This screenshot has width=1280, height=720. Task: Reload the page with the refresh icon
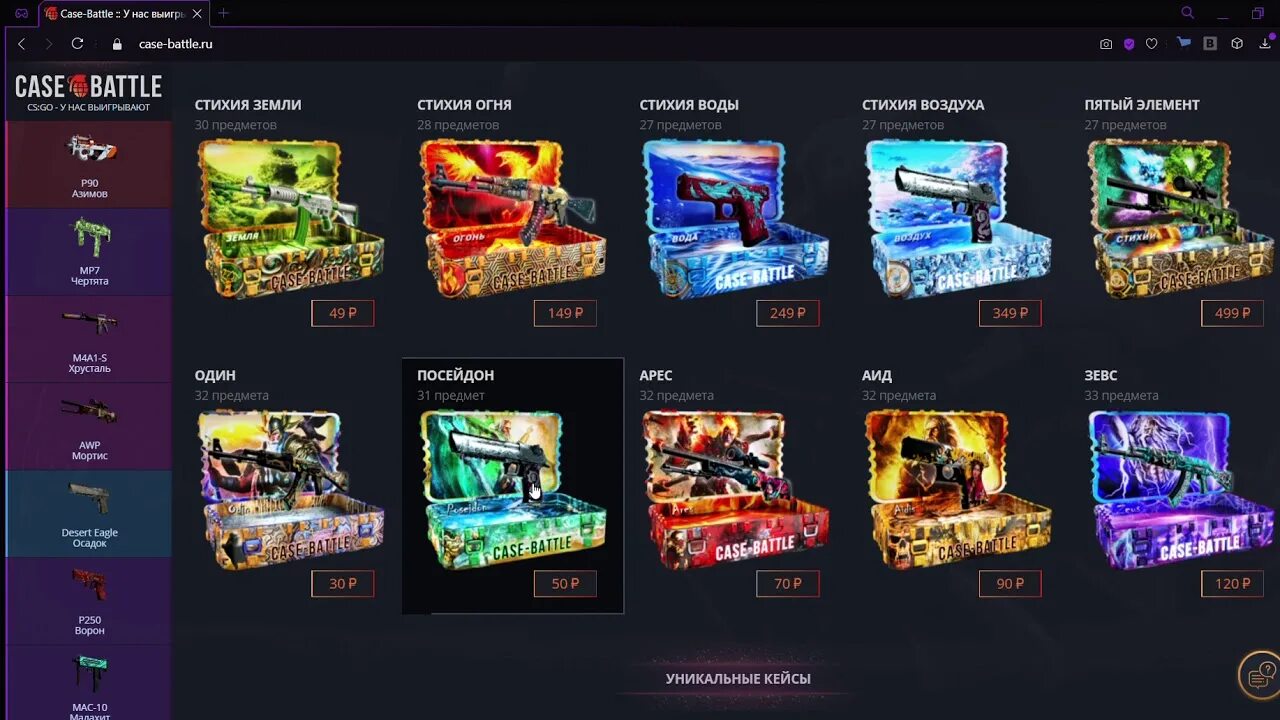pos(77,44)
